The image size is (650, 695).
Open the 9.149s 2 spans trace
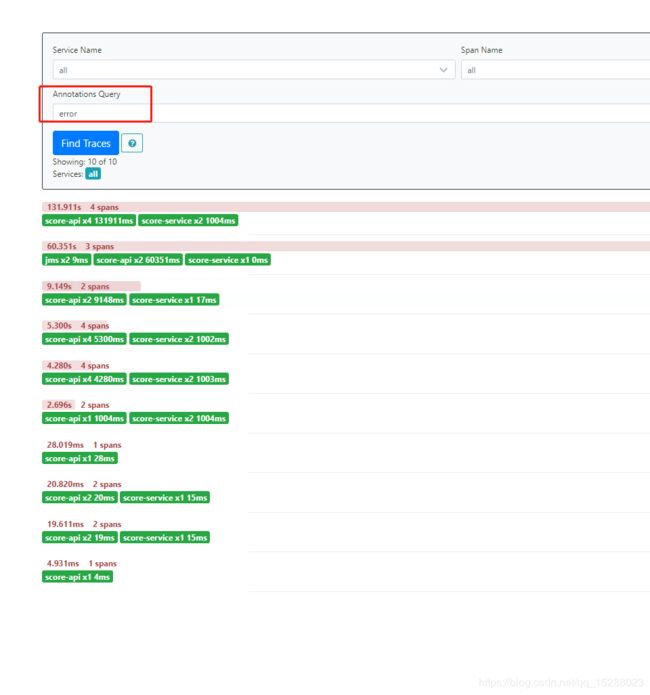[91, 286]
